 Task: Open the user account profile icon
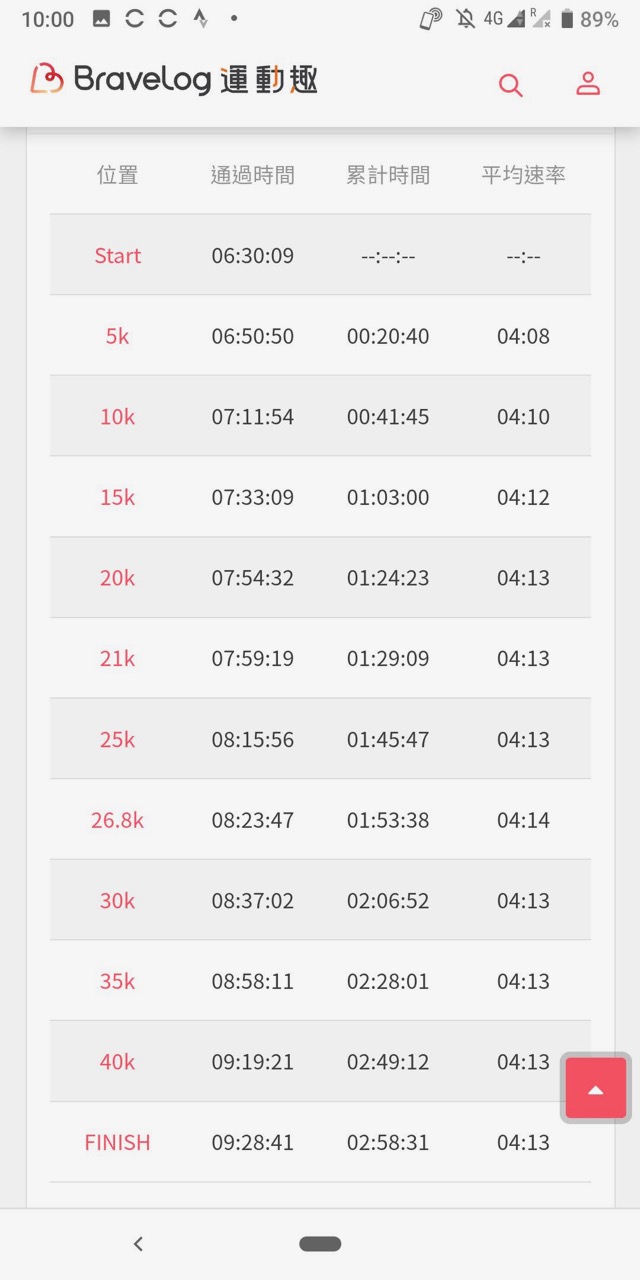click(x=588, y=84)
